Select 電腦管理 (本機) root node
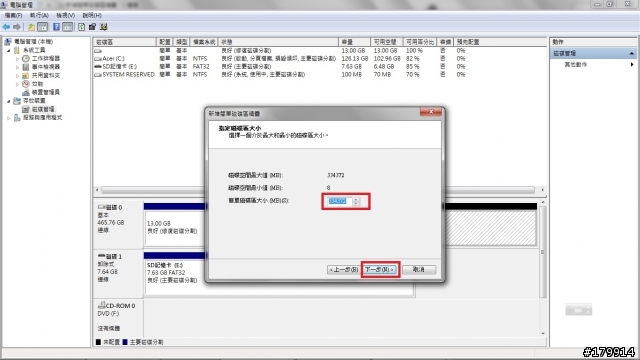 [x=33, y=42]
